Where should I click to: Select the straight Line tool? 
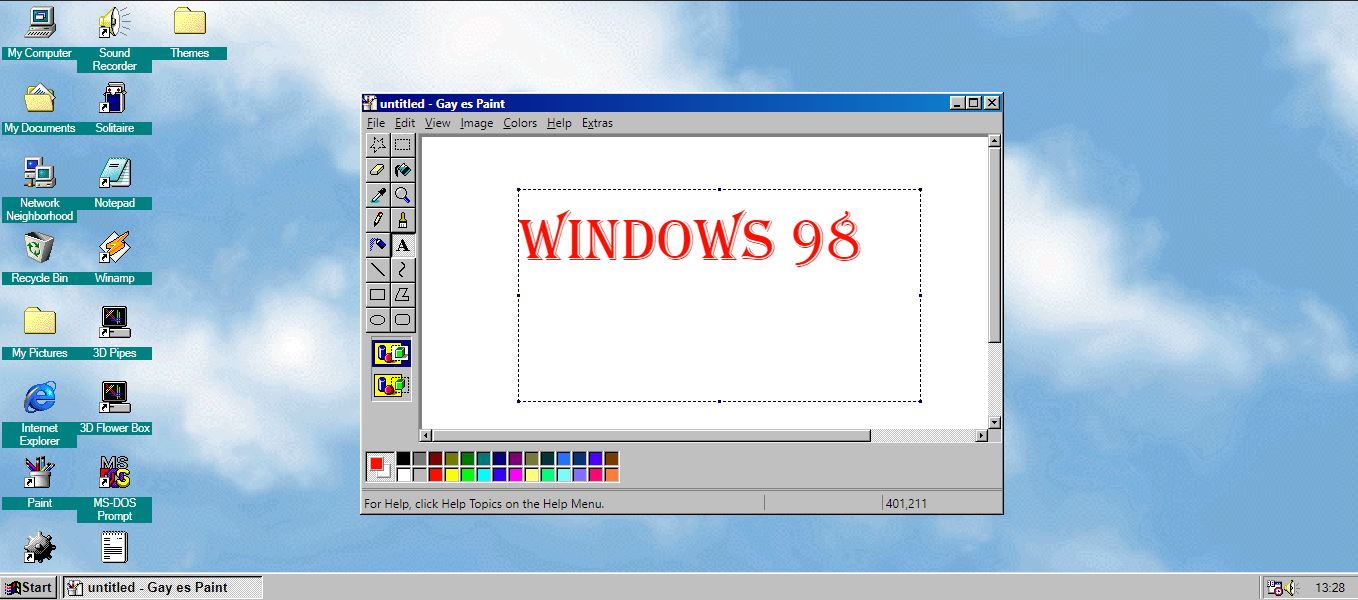coord(378,270)
